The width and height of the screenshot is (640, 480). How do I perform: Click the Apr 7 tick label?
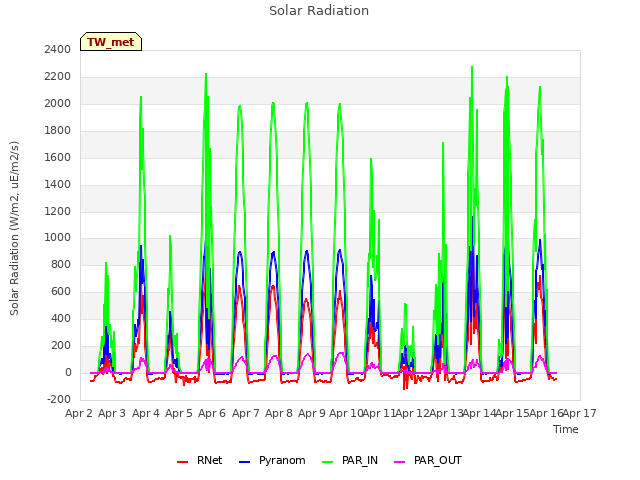tap(246, 413)
